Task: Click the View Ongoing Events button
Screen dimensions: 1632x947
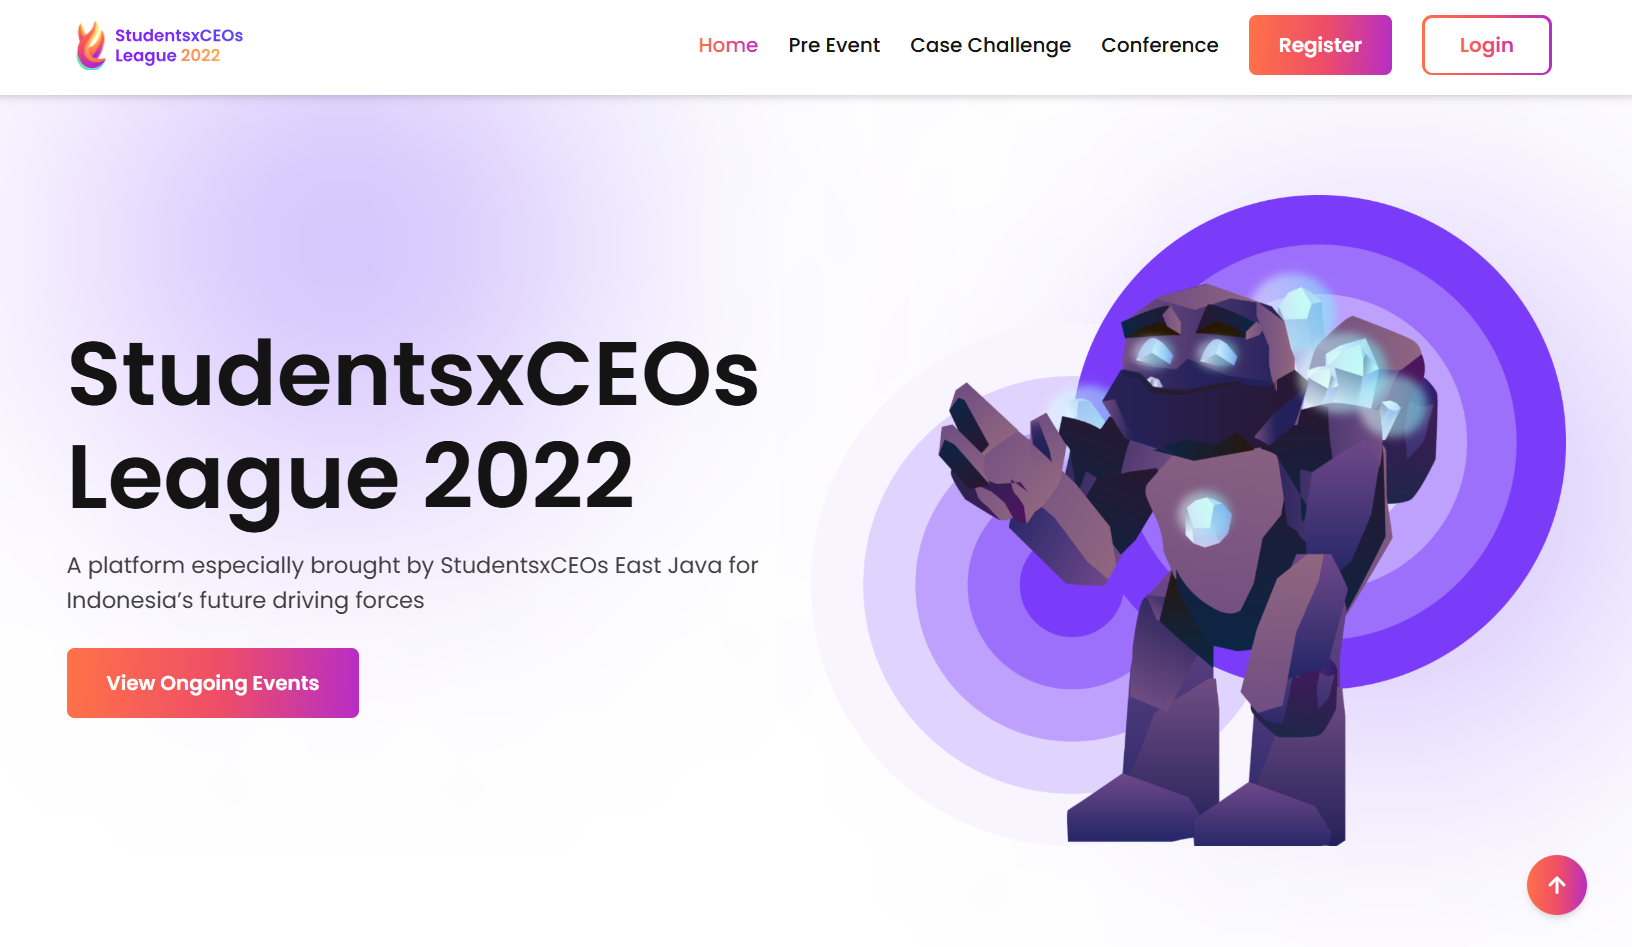Action: [x=213, y=683]
